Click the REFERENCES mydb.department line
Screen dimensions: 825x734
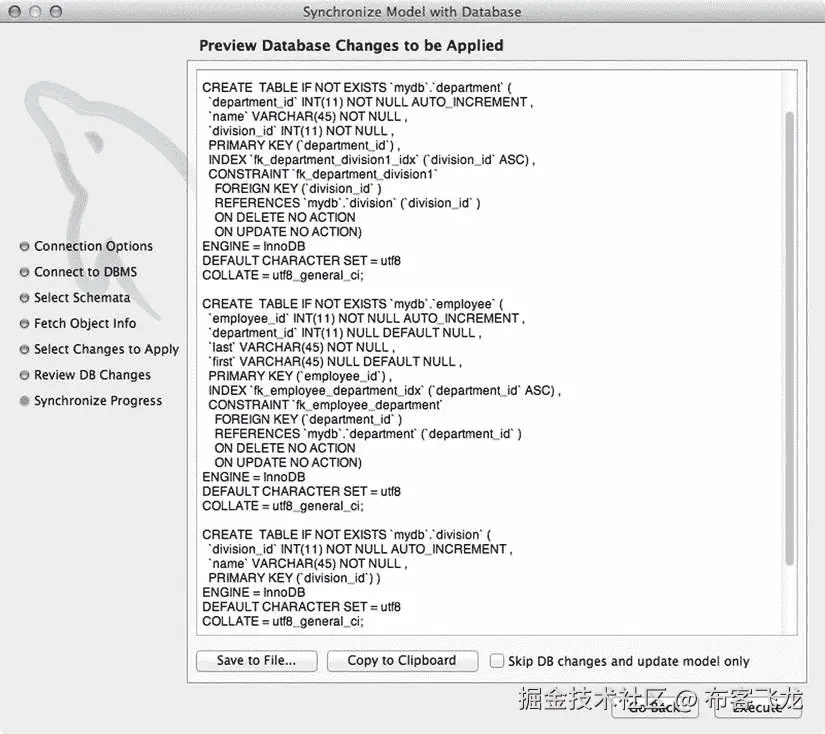(x=368, y=434)
